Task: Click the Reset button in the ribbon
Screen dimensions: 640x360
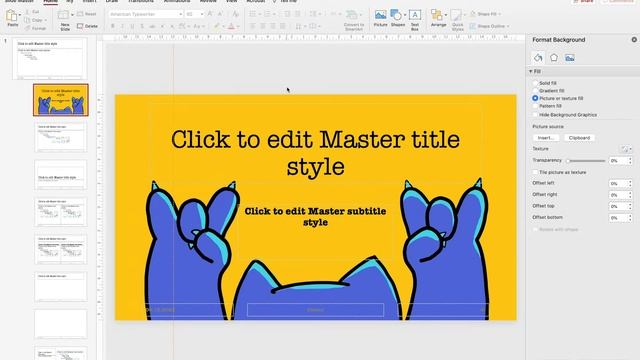Action: (x=87, y=14)
